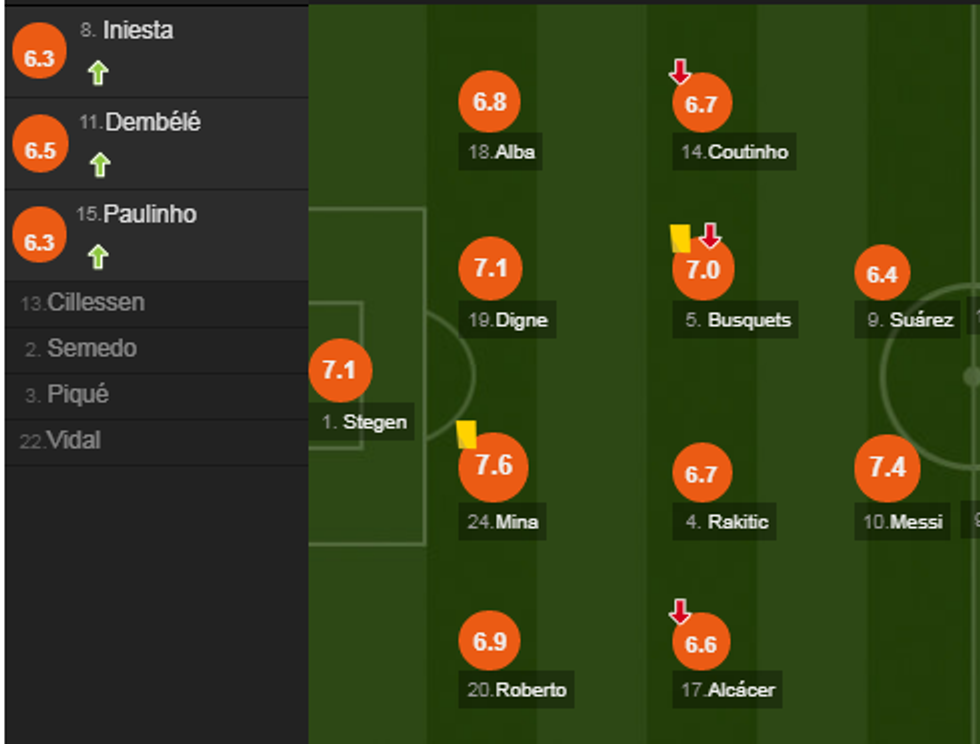Click Alba's 6.8 rating badge
Image resolution: width=980 pixels, height=744 pixels.
click(x=490, y=102)
